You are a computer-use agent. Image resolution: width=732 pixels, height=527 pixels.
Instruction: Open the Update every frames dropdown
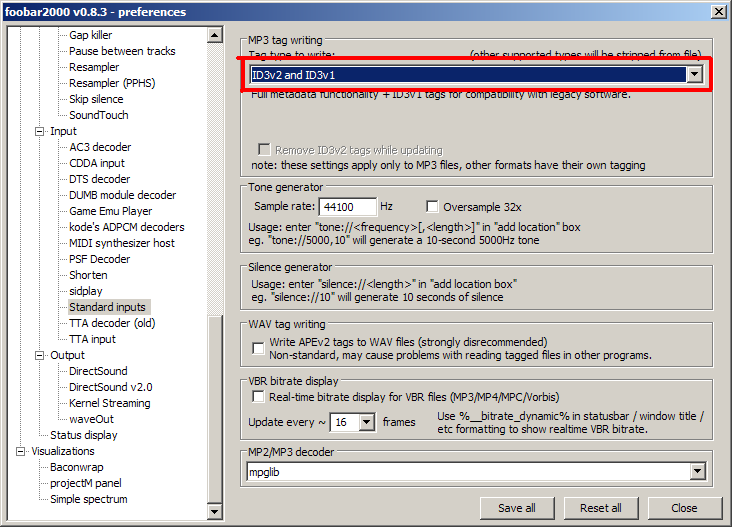(367, 422)
